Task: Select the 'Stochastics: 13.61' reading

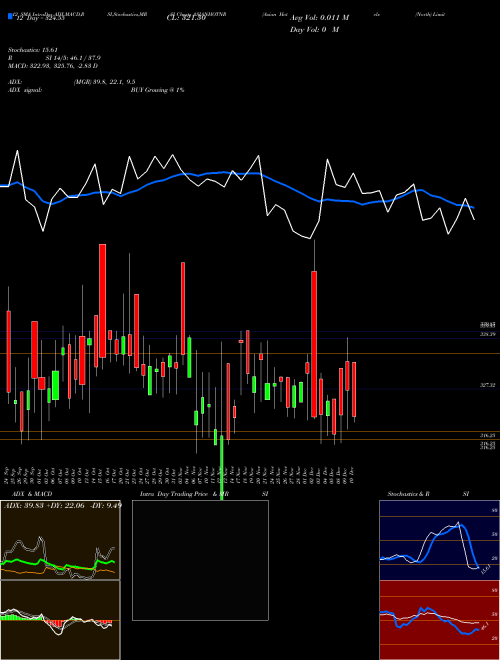Action: pyautogui.click(x=32, y=50)
